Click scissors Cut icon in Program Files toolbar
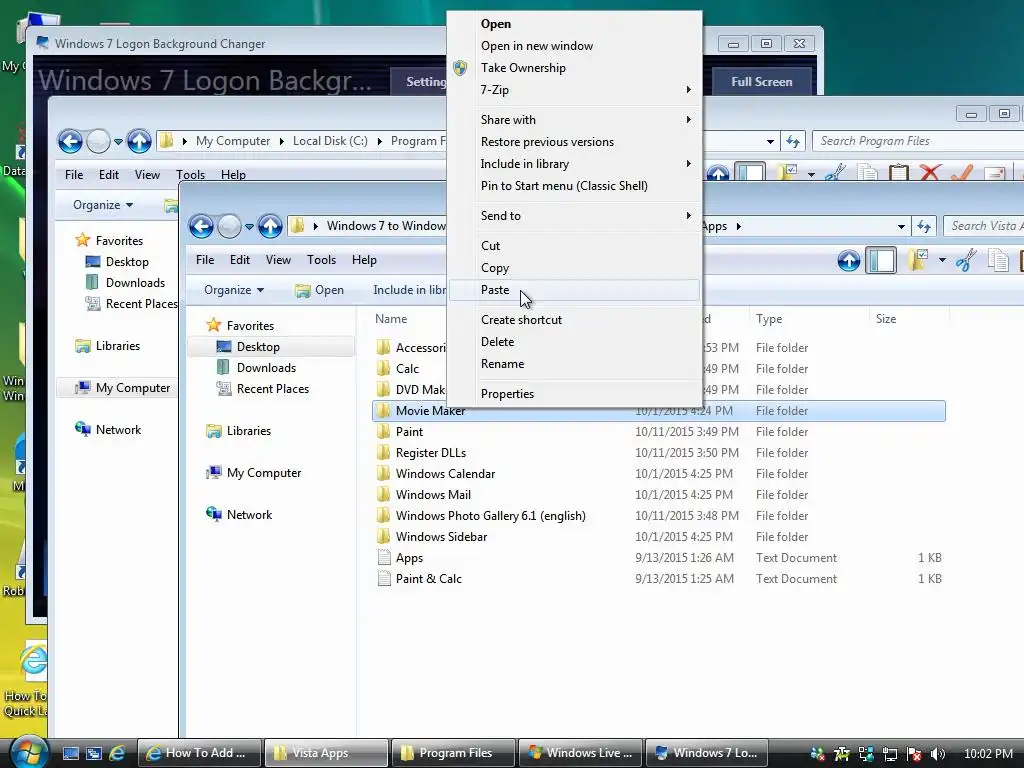Image resolution: width=1024 pixels, height=768 pixels. tap(835, 172)
